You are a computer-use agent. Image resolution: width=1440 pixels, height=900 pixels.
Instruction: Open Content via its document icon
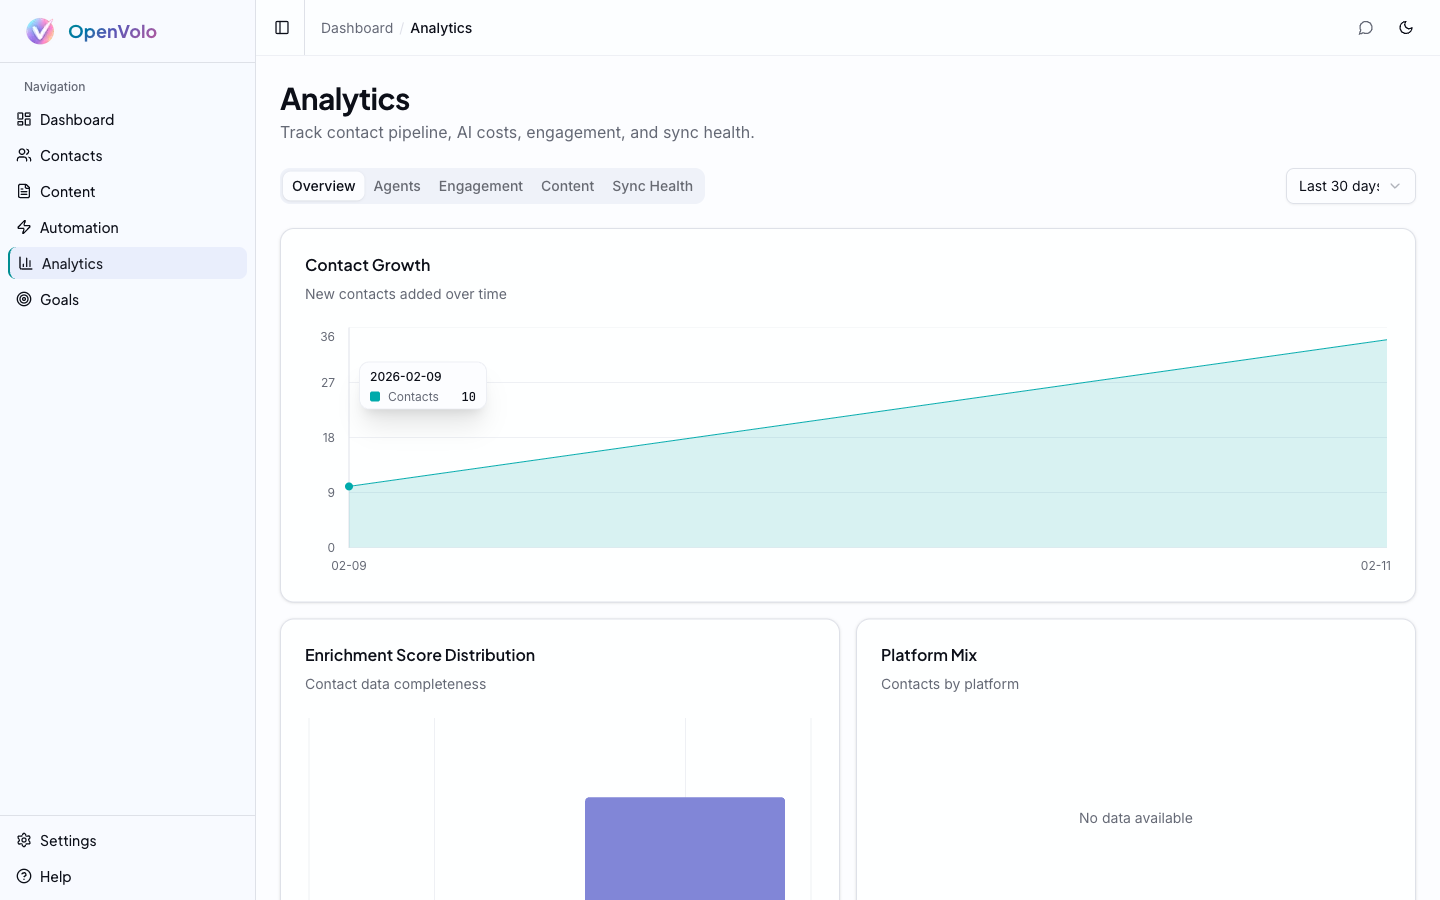tap(24, 191)
